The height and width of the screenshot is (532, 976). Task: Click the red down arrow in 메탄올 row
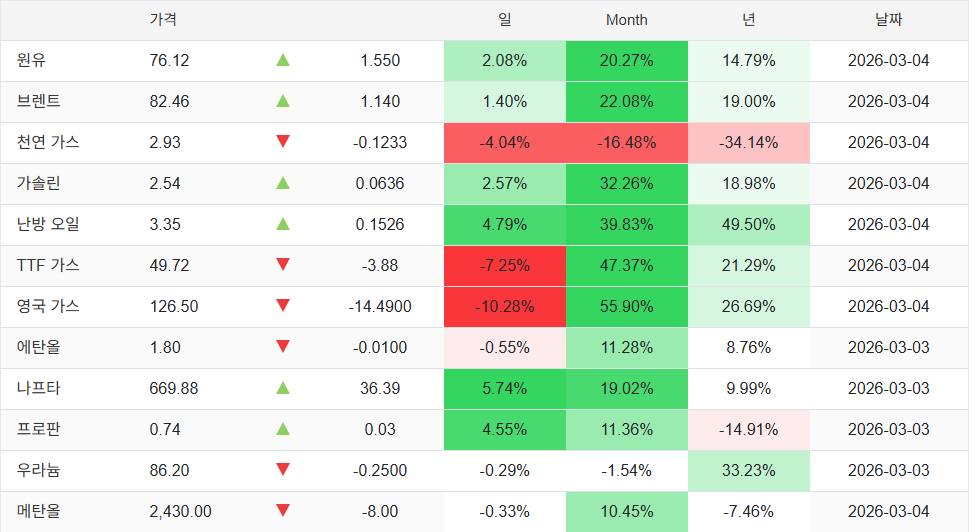pyautogui.click(x=283, y=511)
